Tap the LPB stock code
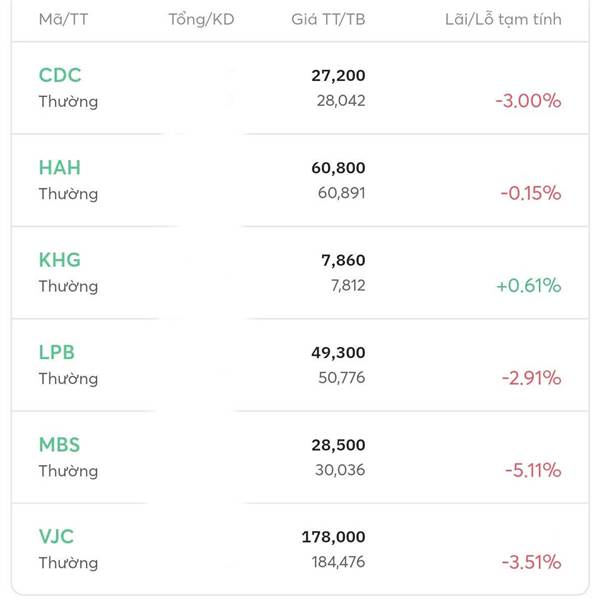Screen dimensions: 600x600 (x=57, y=352)
